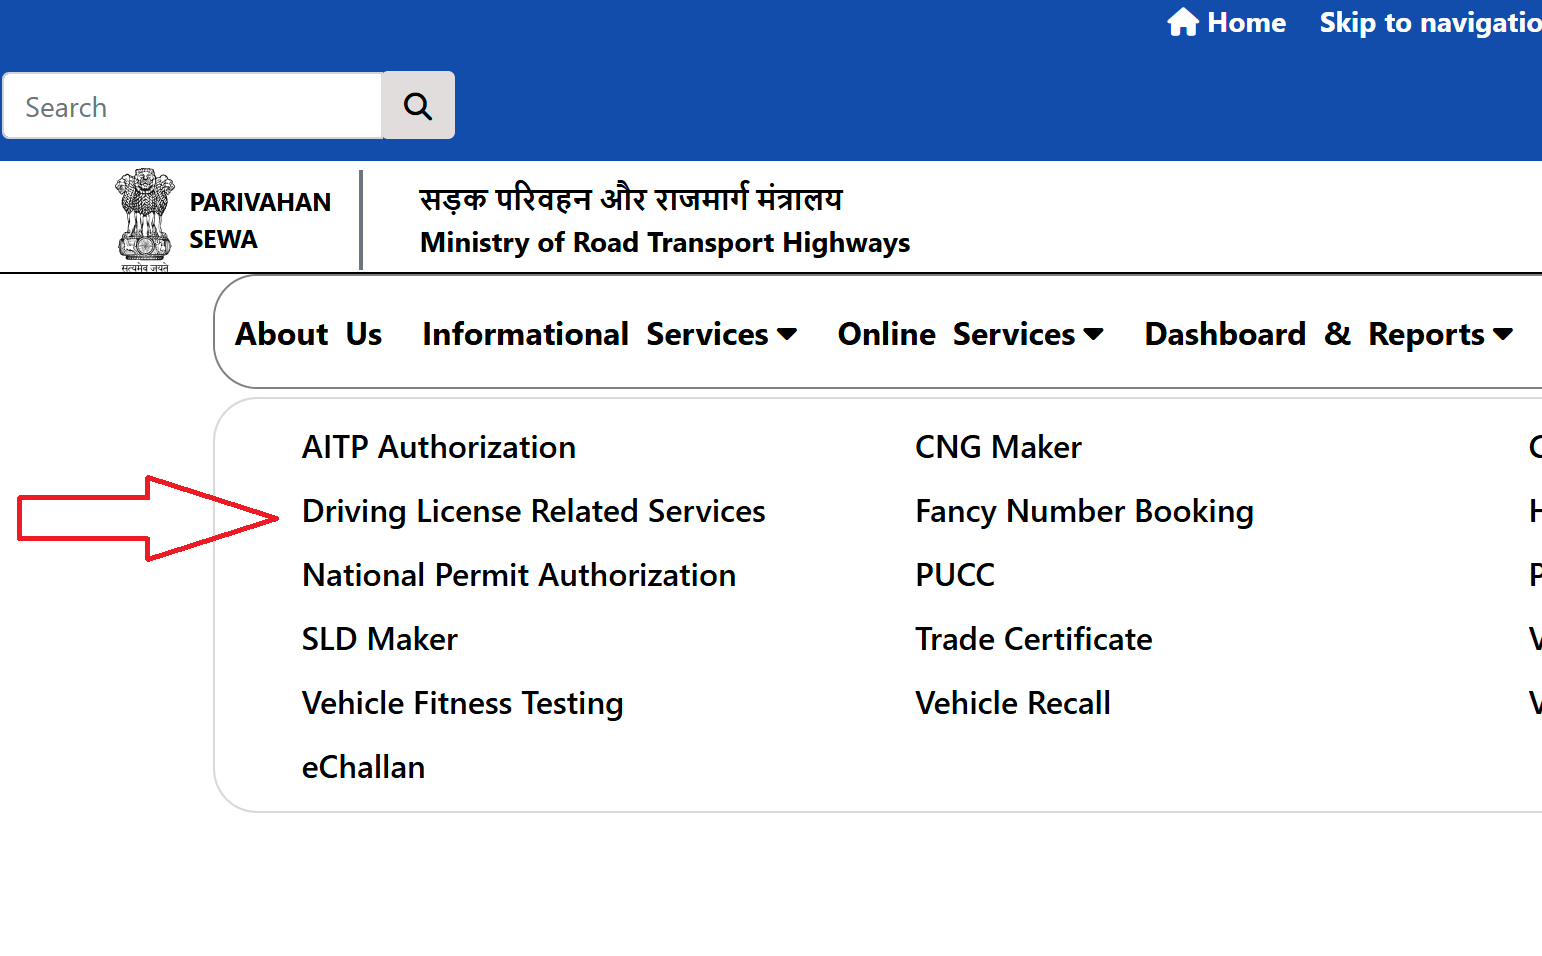The width and height of the screenshot is (1542, 956).
Task: Select the About Us menu item
Action: tap(307, 334)
